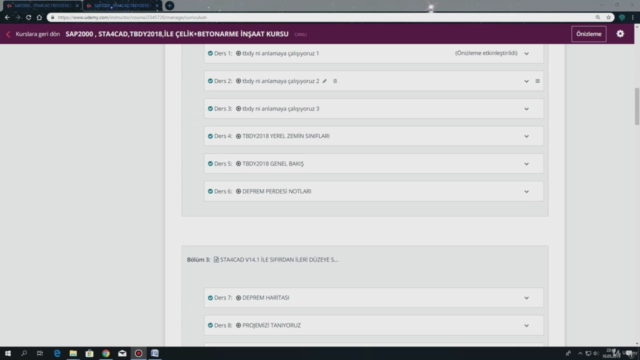Click the zoom magnifier in address bar
This screenshot has width=640, height=360.
[x=598, y=18]
